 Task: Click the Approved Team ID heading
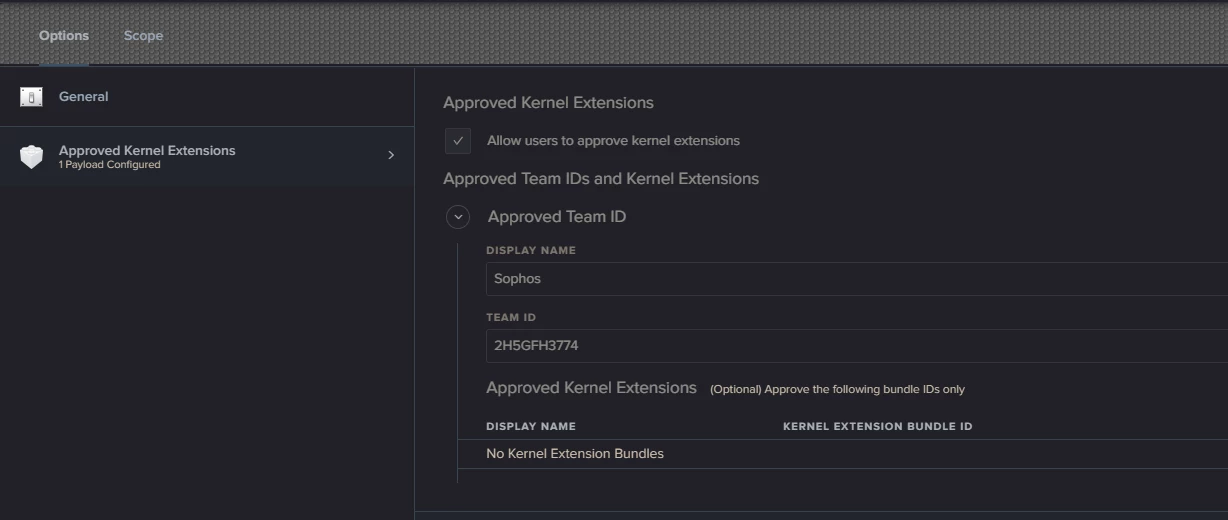coord(557,217)
